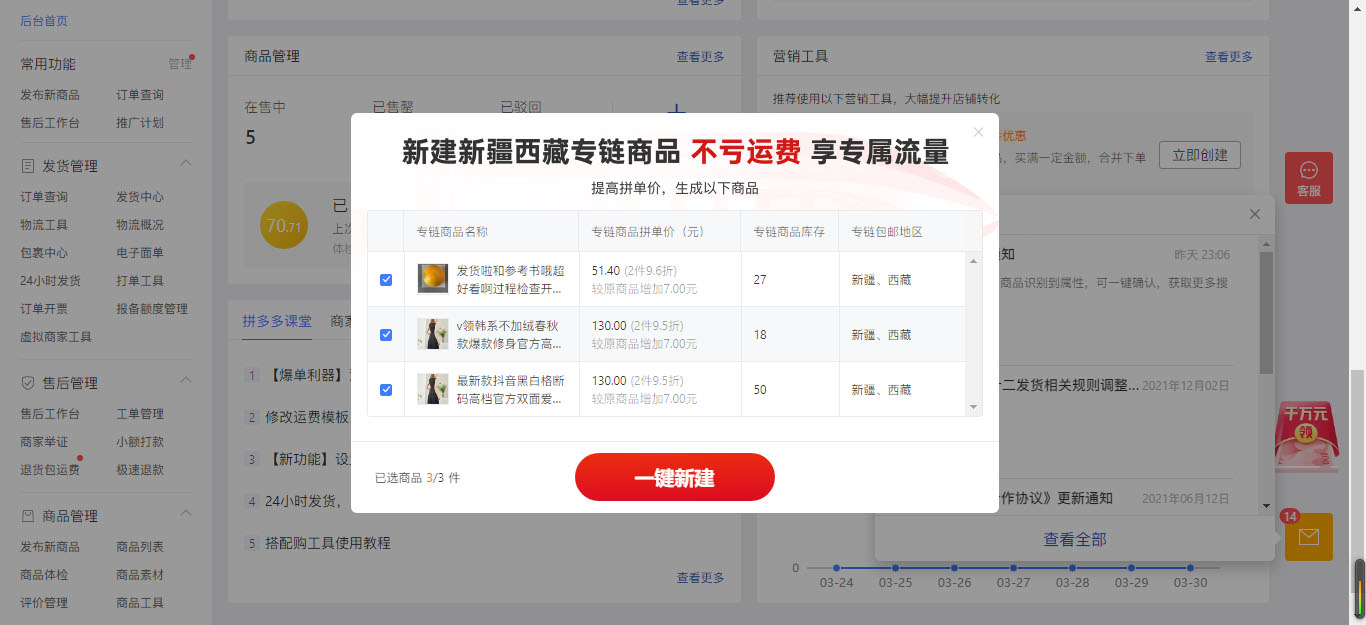Collapse the 发货管理 sidebar group
1366x625 pixels.
pos(186,163)
